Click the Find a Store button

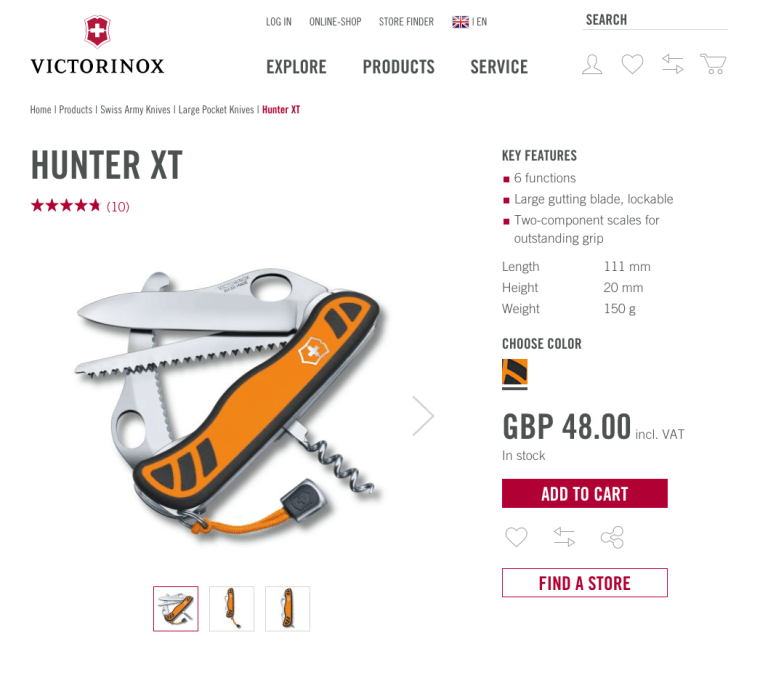[584, 583]
